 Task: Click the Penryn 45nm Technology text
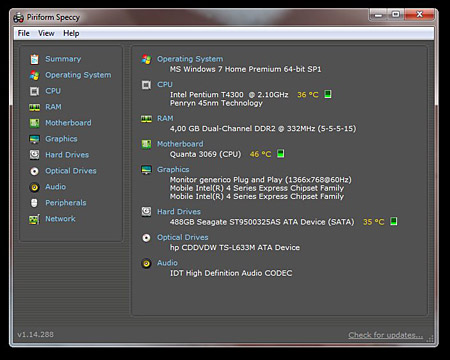216,103
